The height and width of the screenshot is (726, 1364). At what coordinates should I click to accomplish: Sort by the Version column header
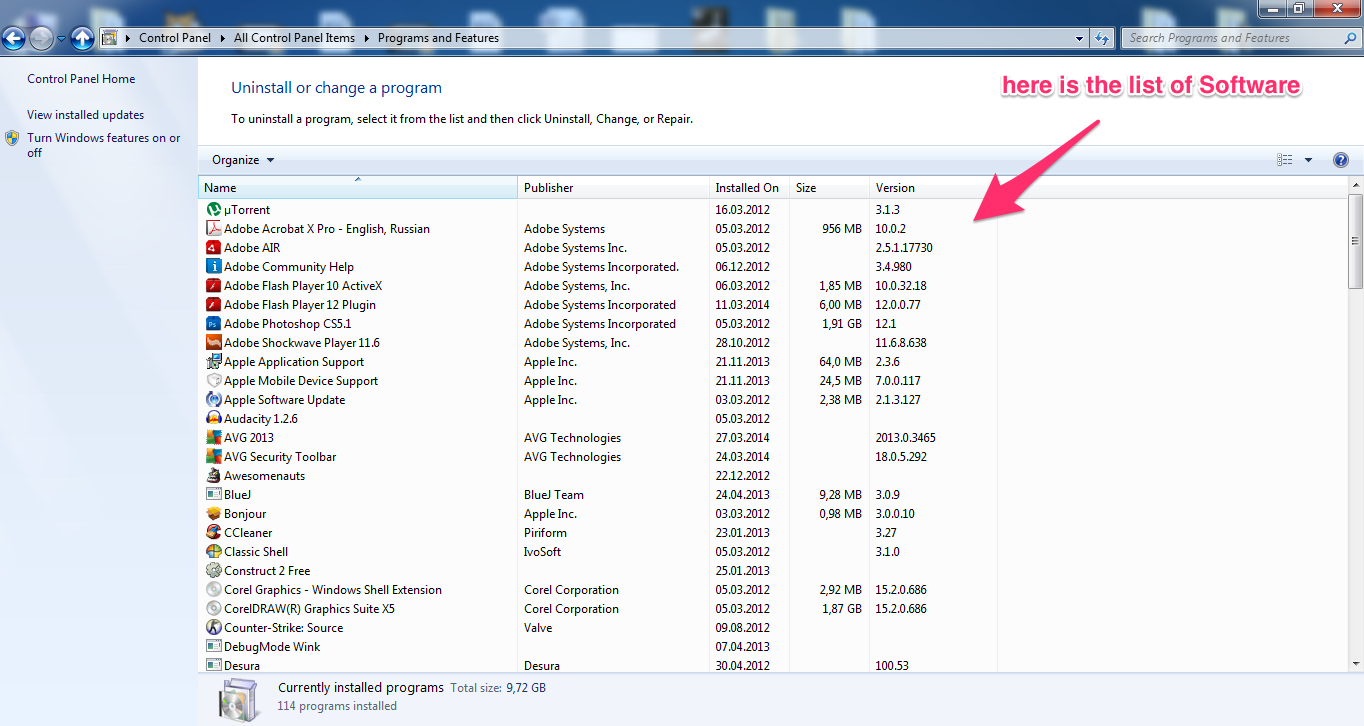(x=933, y=187)
